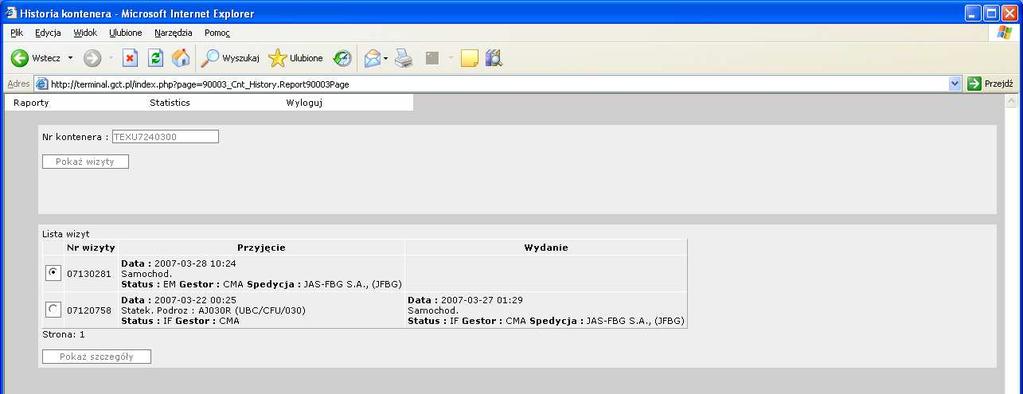Click the Wydanie column header

point(546,248)
